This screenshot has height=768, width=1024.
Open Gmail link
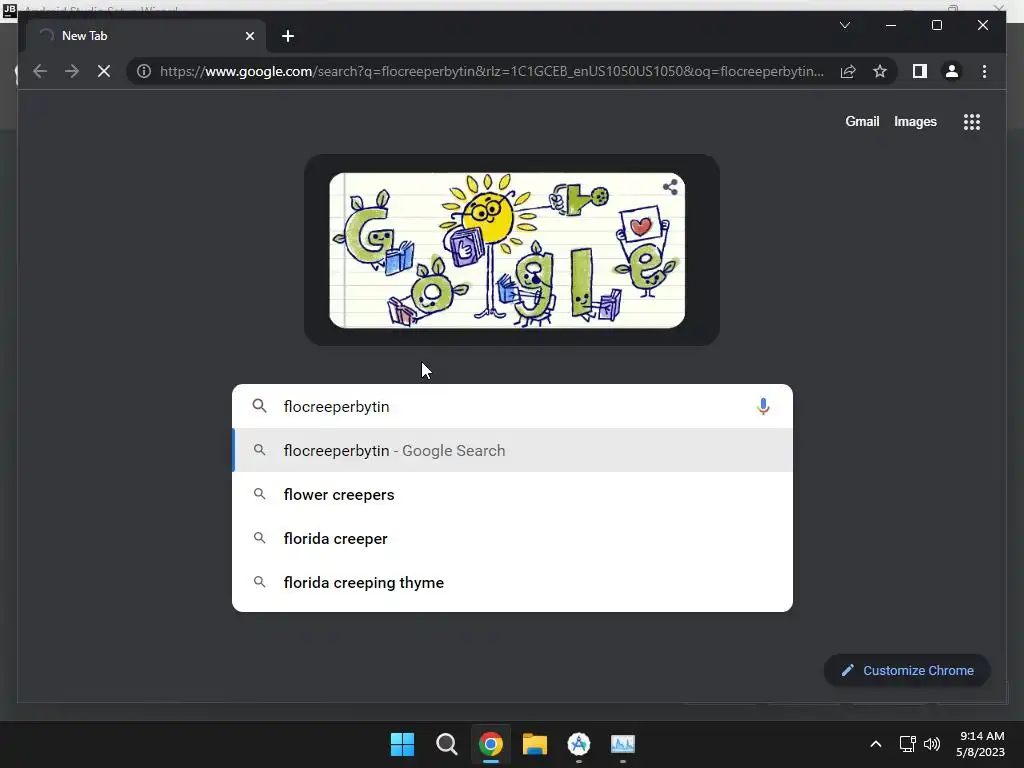[x=862, y=121]
